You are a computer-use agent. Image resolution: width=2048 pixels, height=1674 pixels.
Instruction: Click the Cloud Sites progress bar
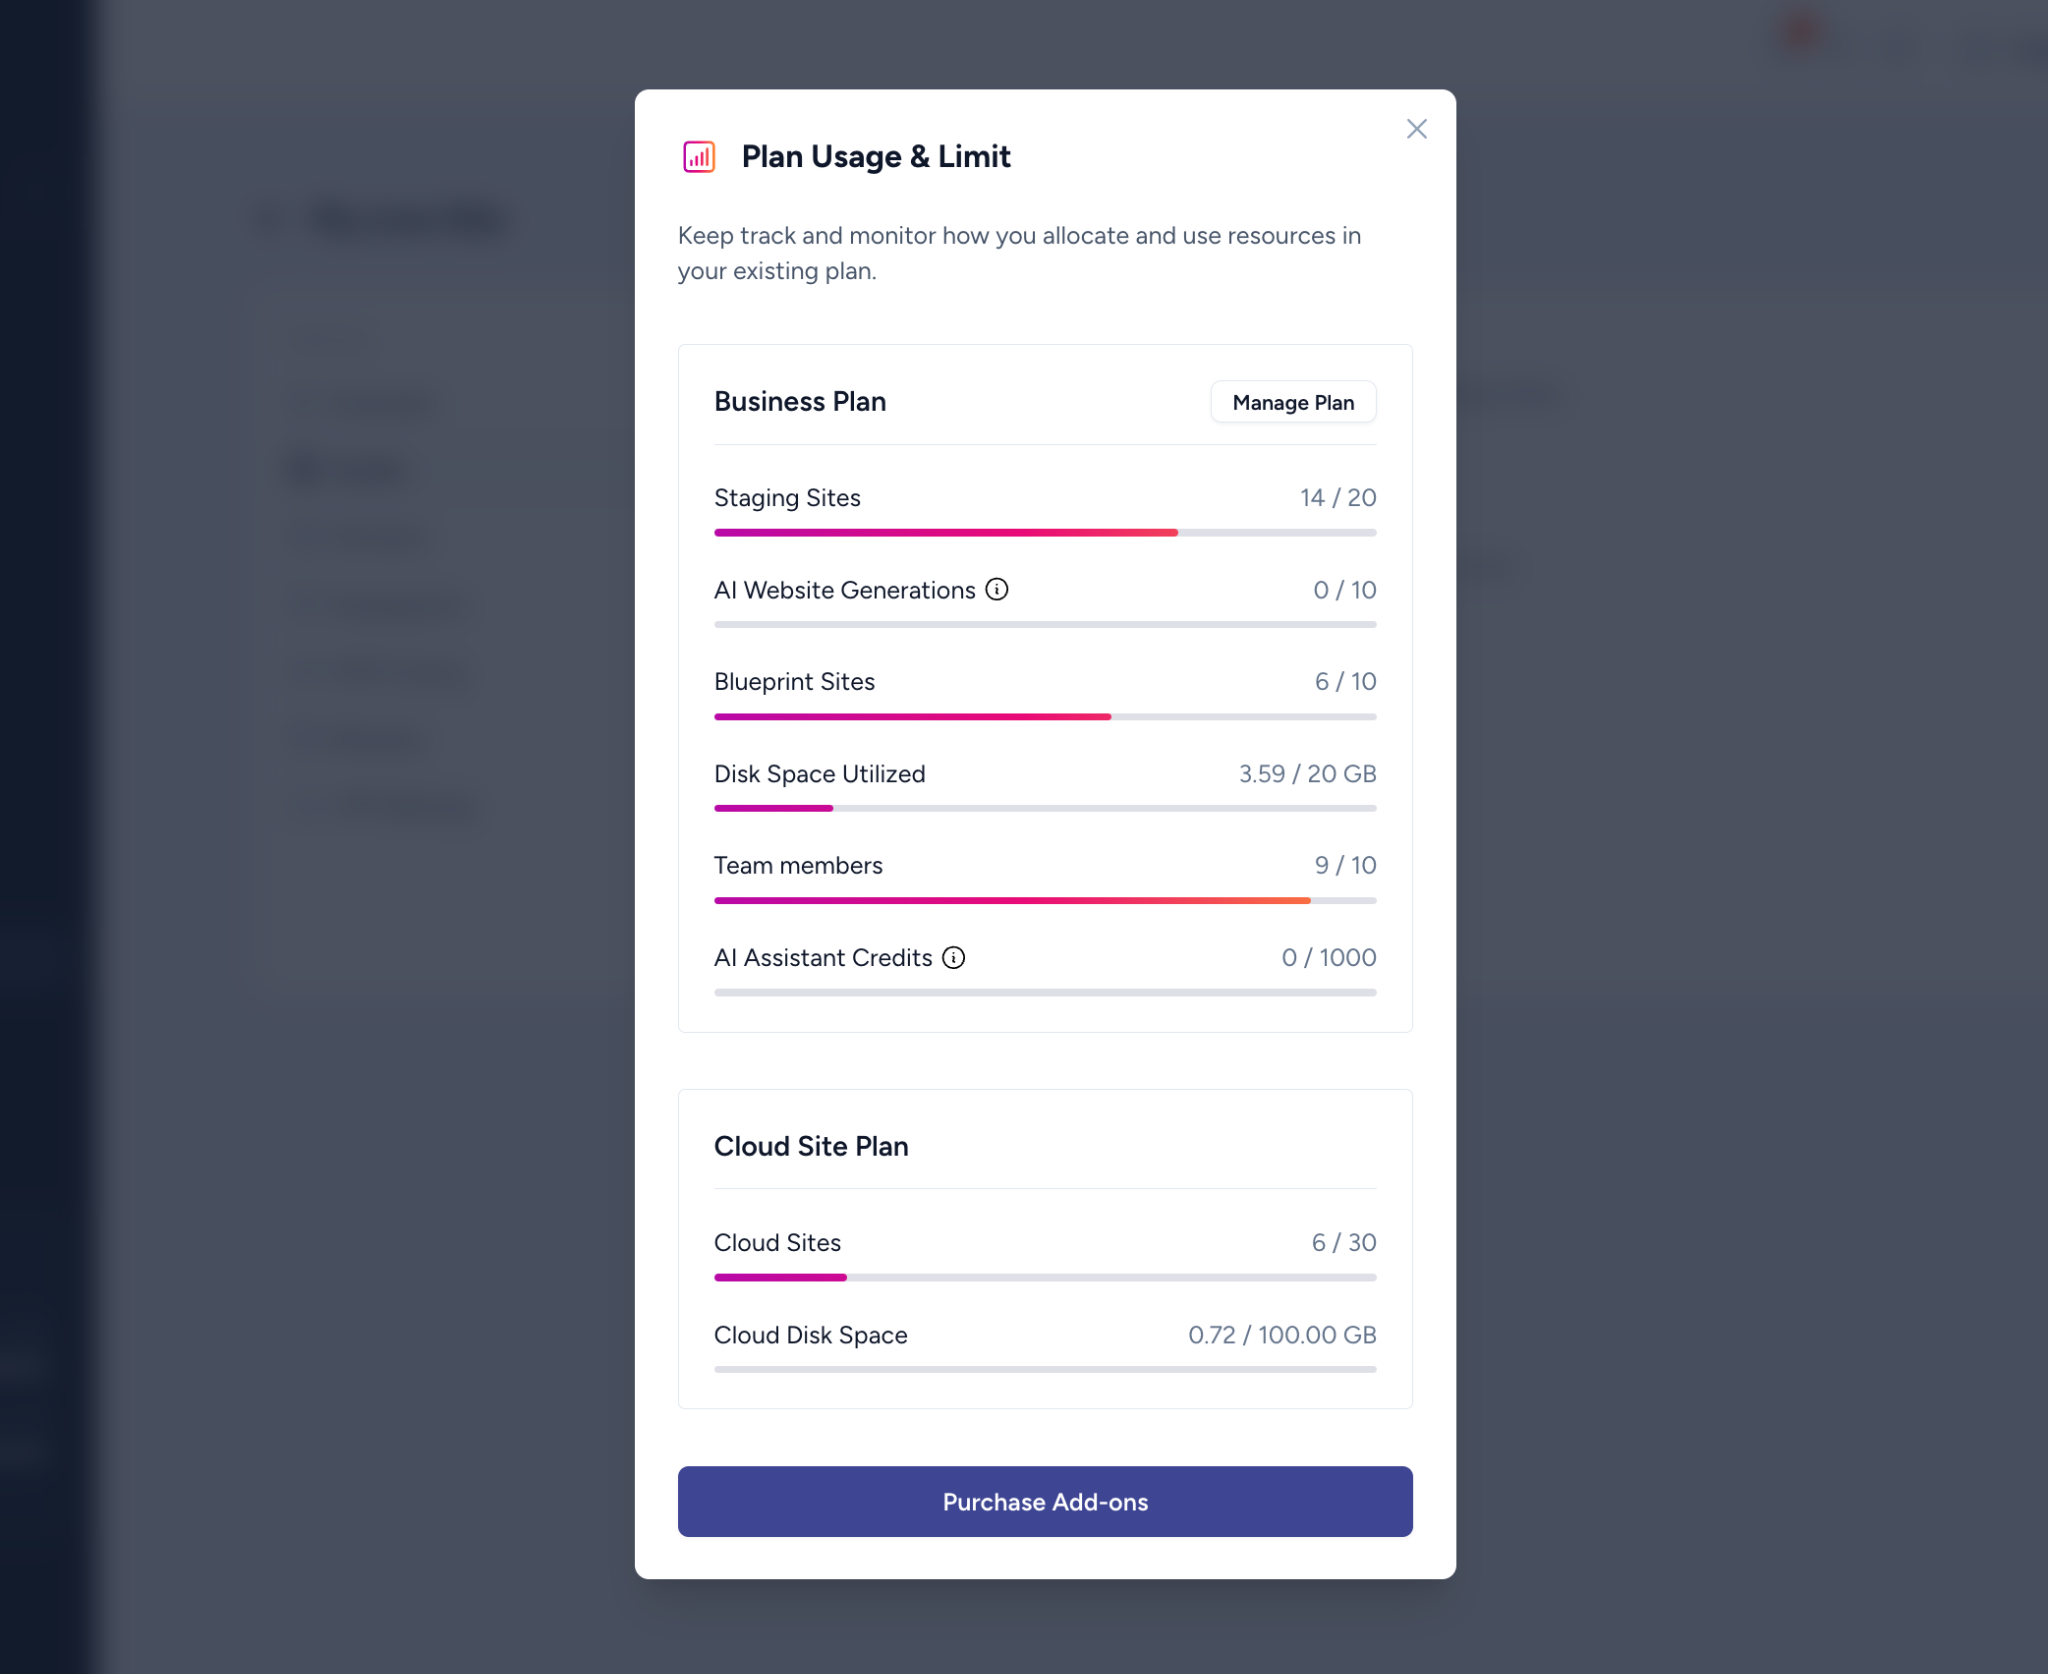point(1044,1278)
